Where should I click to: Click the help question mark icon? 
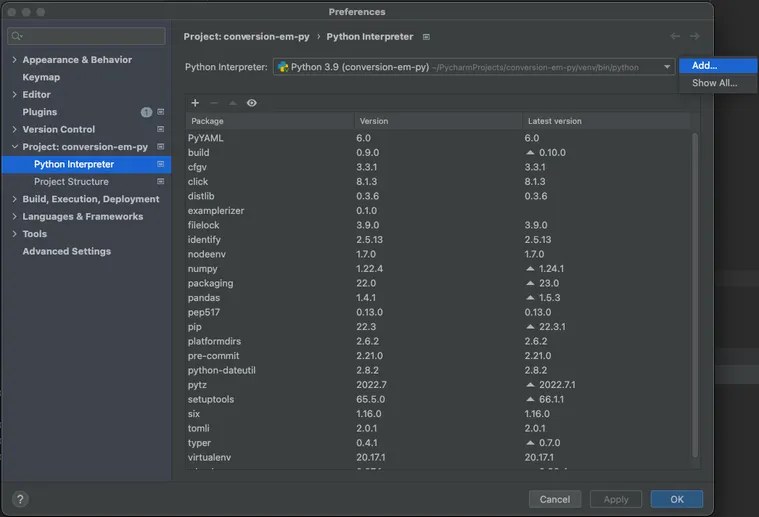20,499
